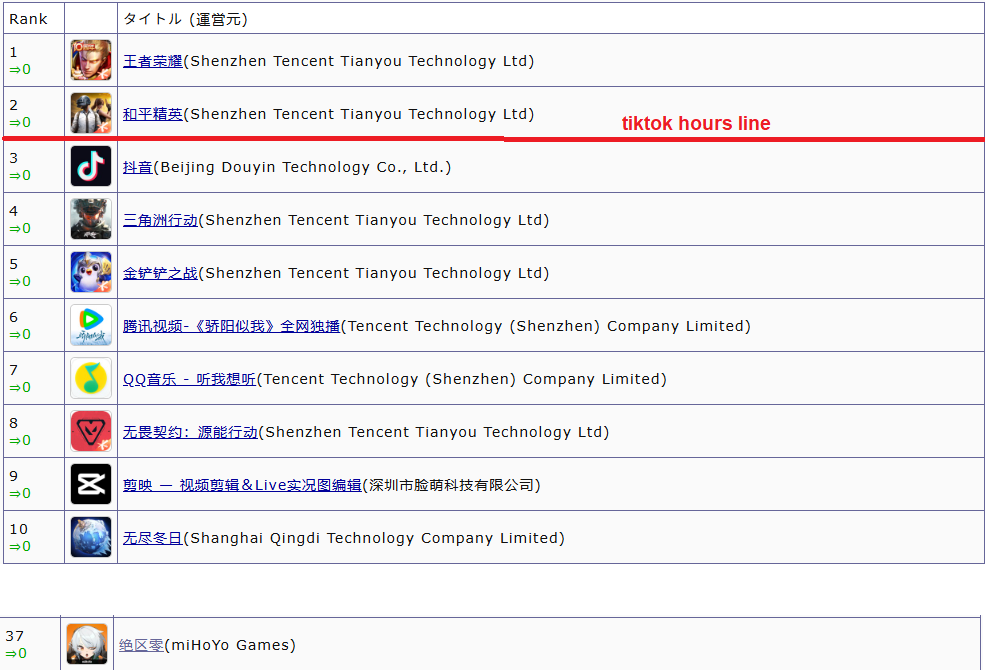Image resolution: width=987 pixels, height=670 pixels.
Task: Open the 剪映 视频剪辑 link
Action: pyautogui.click(x=242, y=484)
